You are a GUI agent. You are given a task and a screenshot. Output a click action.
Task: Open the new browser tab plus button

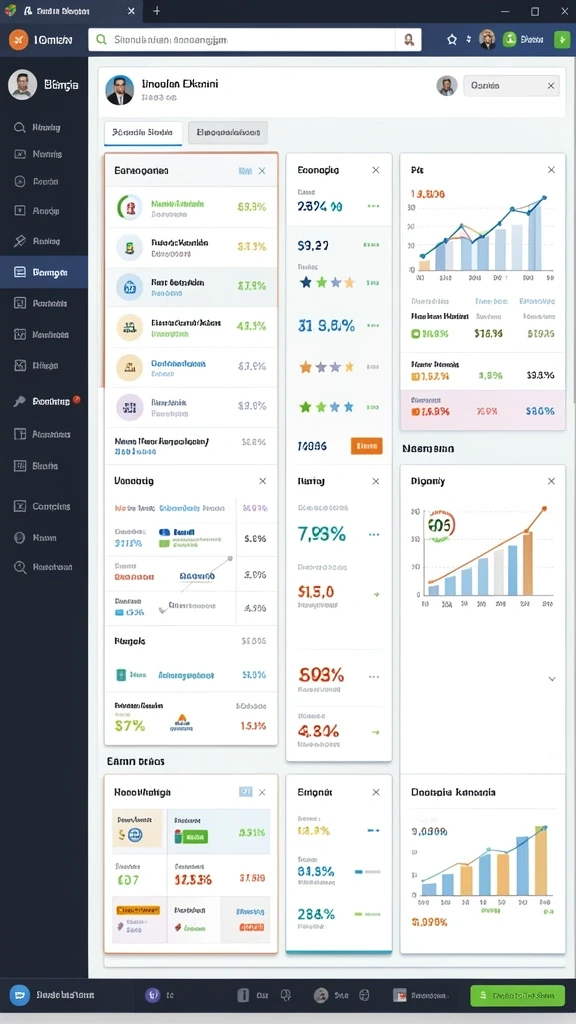pos(156,11)
